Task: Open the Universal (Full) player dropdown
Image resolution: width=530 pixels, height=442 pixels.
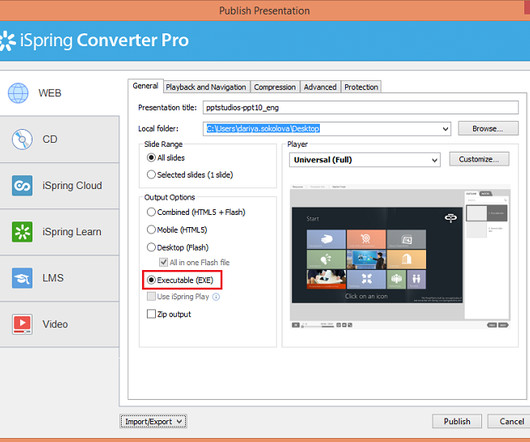Action: [x=365, y=160]
